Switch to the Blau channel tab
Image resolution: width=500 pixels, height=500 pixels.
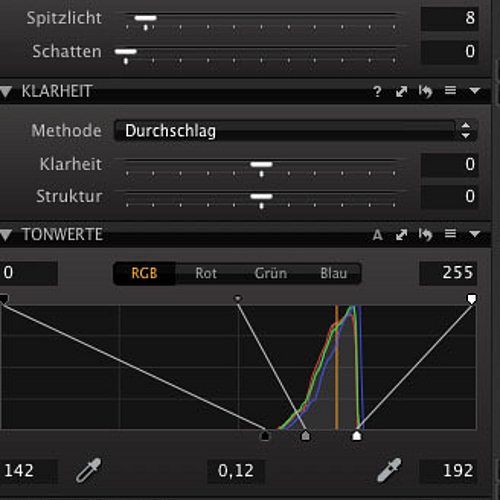tap(333, 273)
